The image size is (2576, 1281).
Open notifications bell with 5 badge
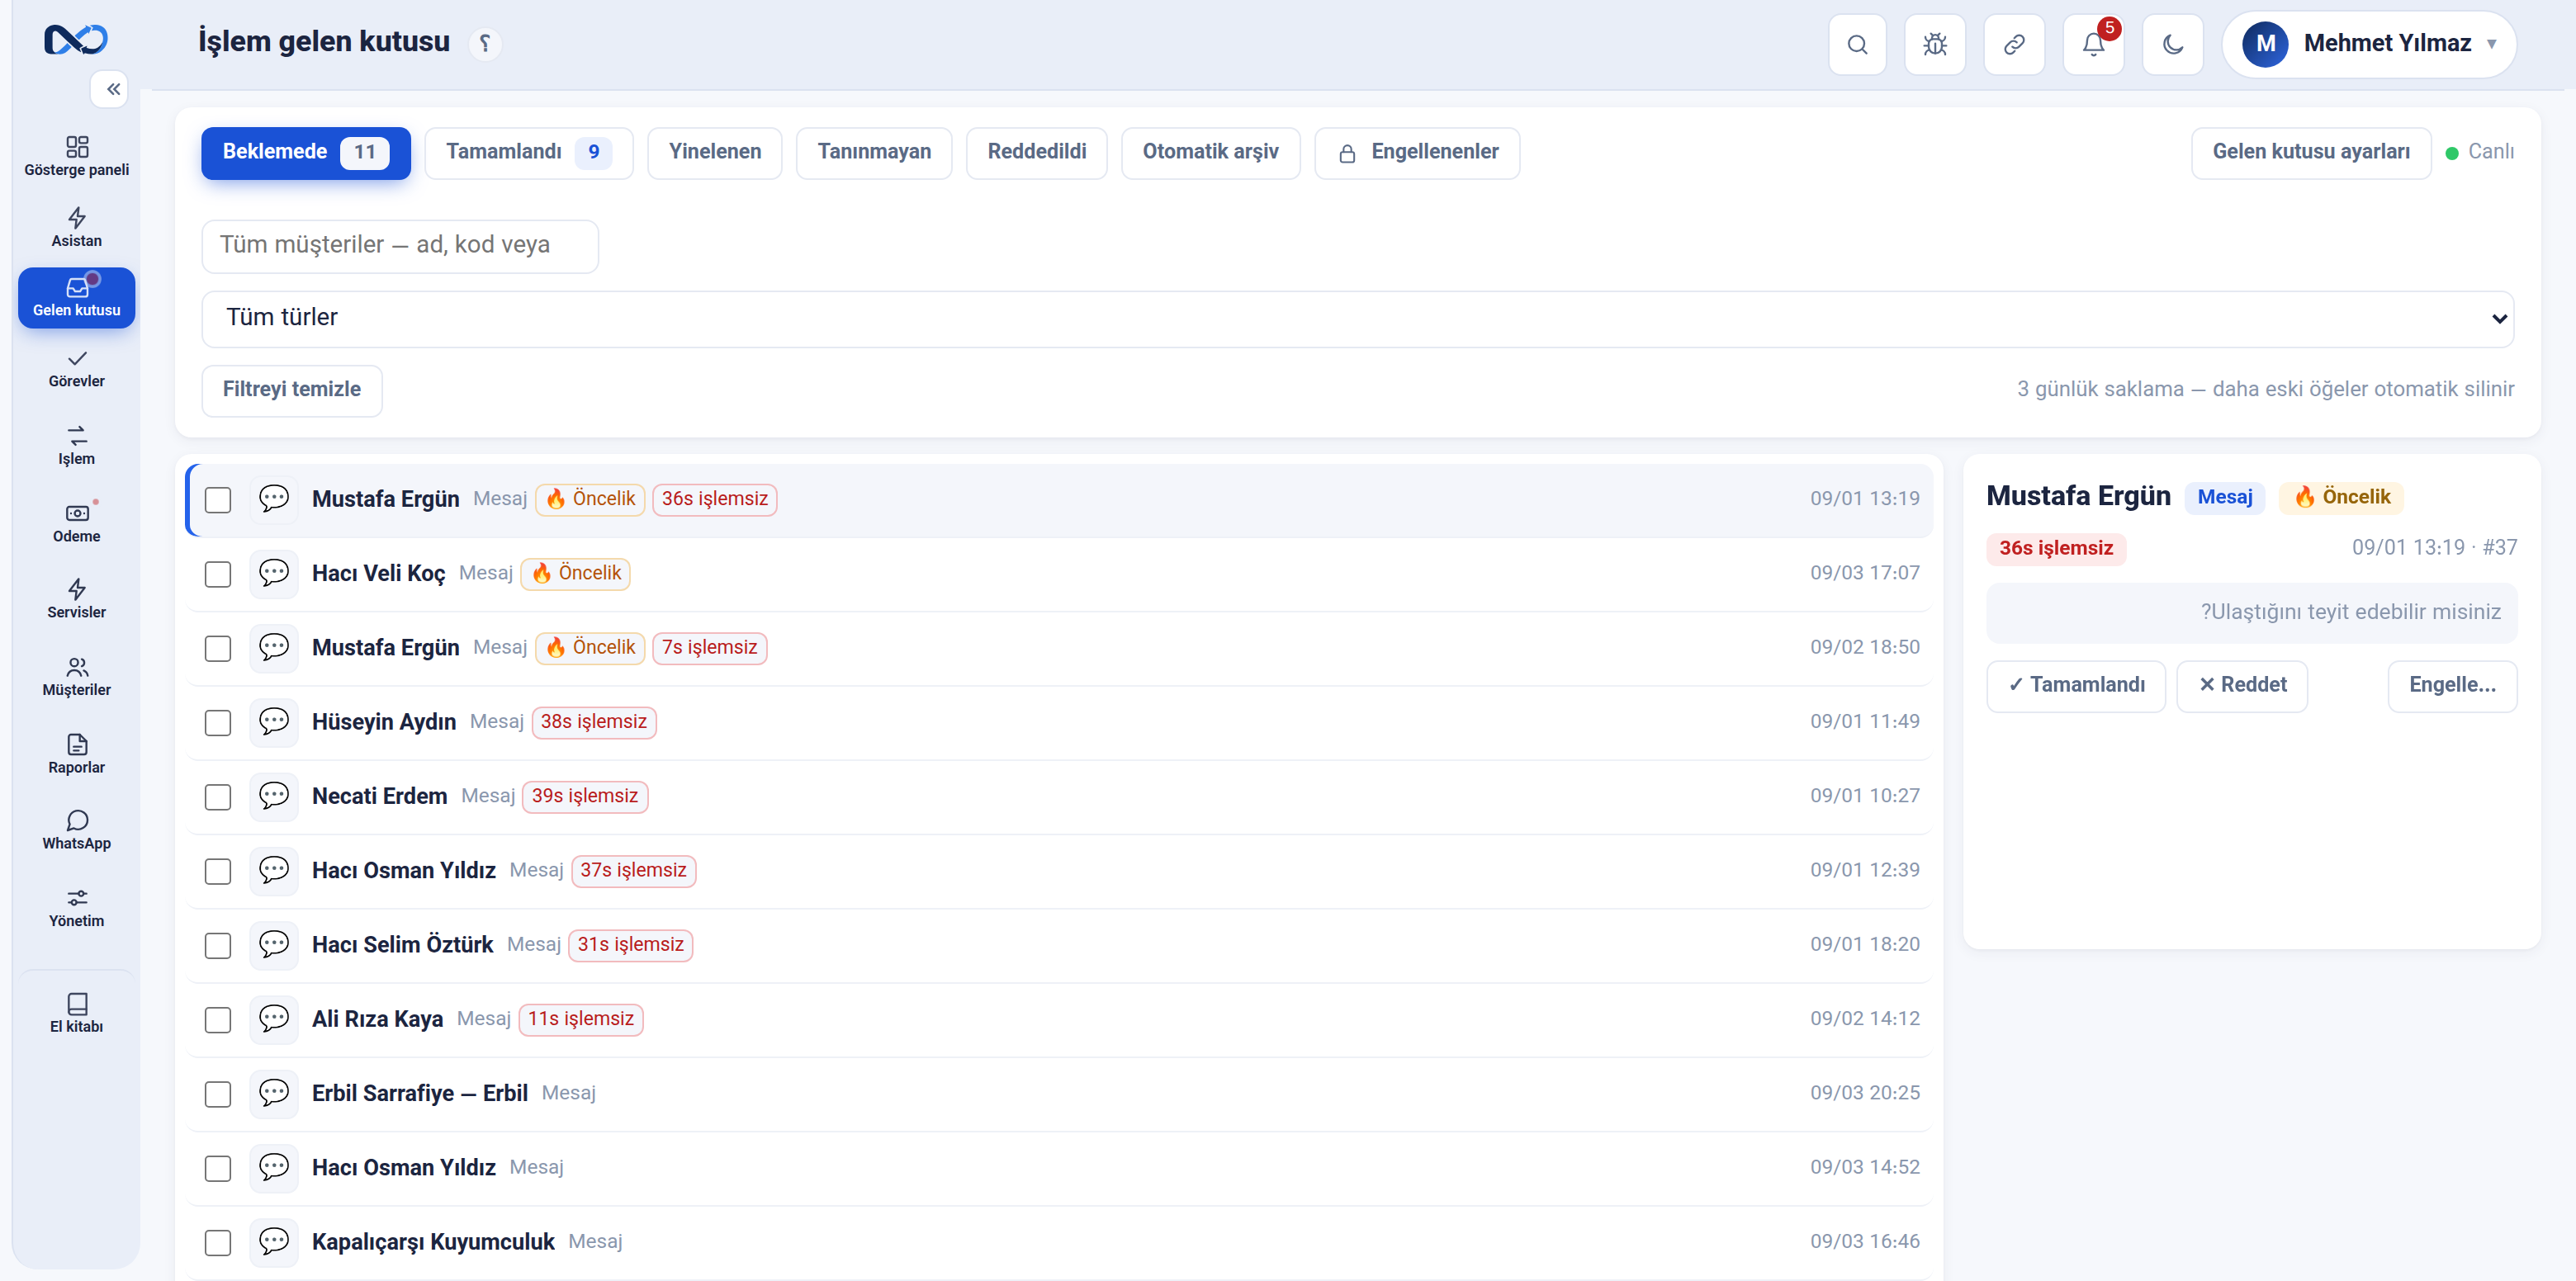tap(2093, 44)
